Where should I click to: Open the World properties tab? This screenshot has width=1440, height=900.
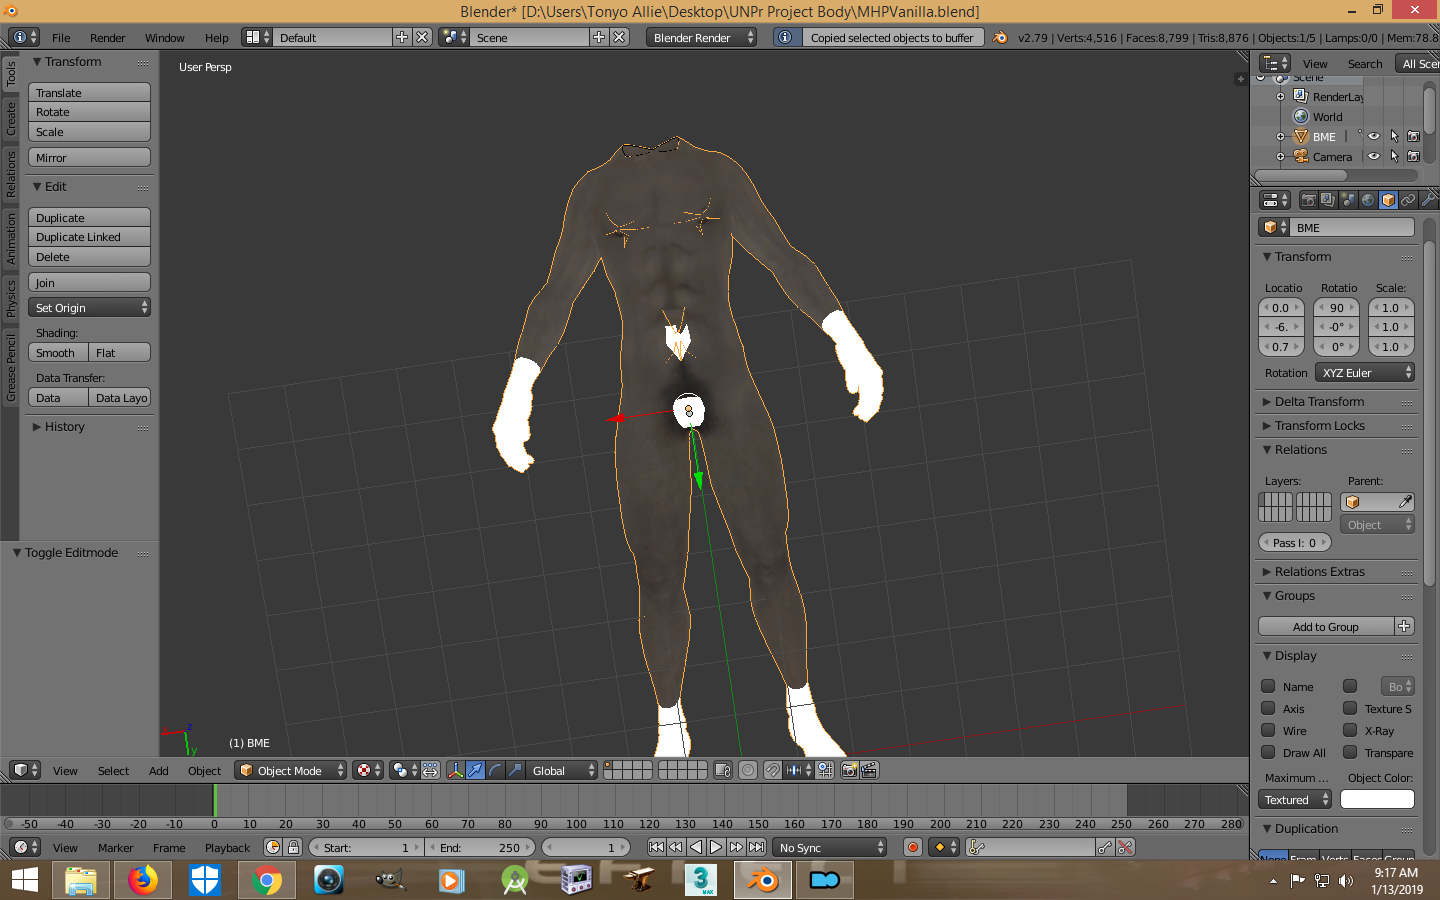tap(1368, 200)
